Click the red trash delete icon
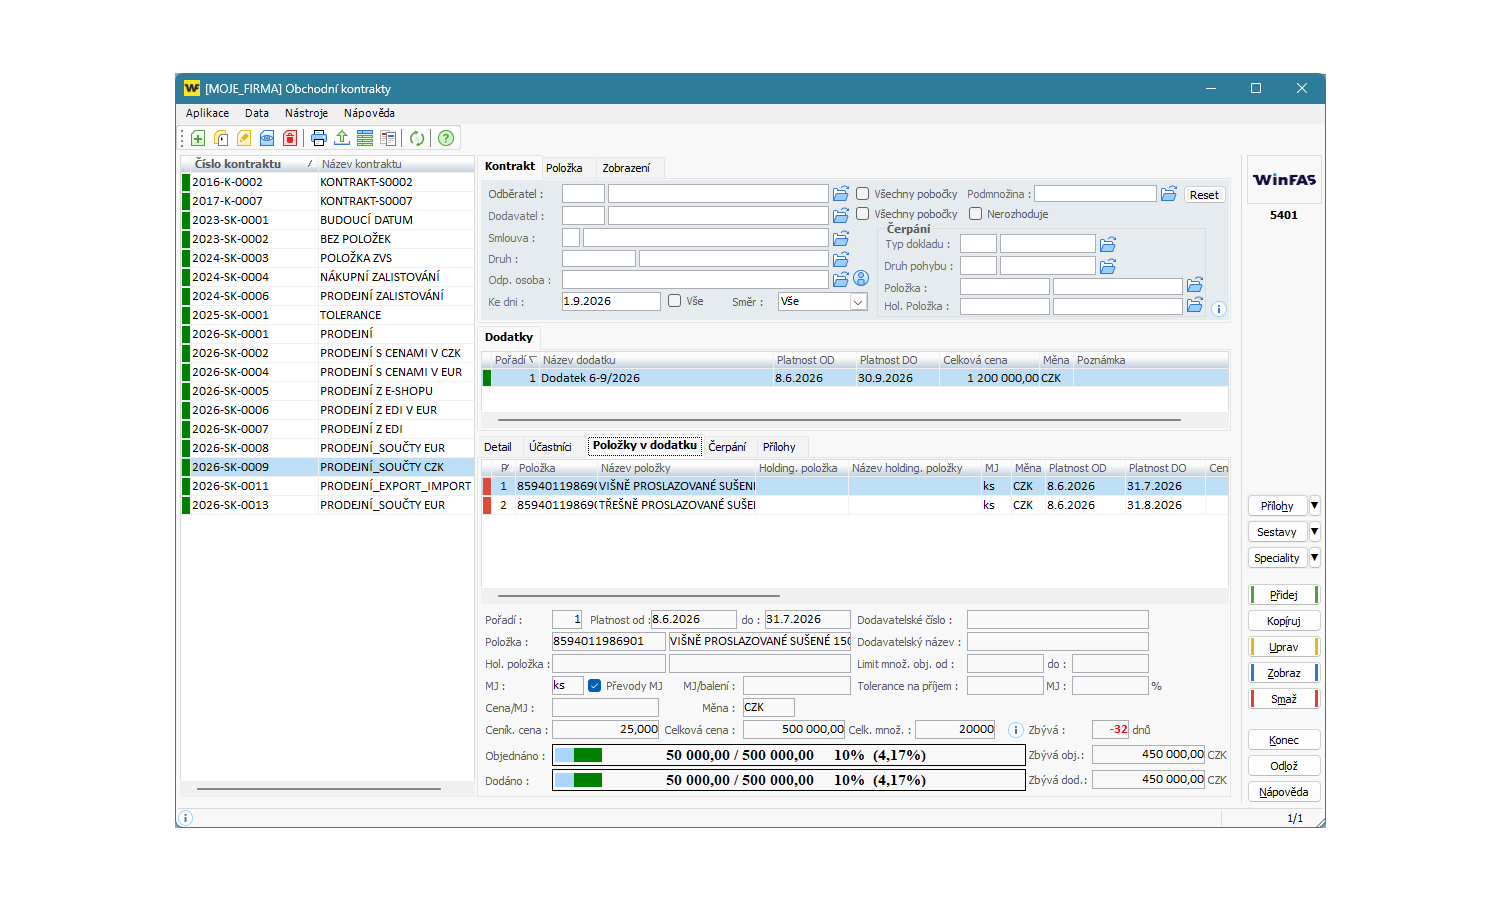Viewport: 1500px width, 900px height. tap(290, 138)
